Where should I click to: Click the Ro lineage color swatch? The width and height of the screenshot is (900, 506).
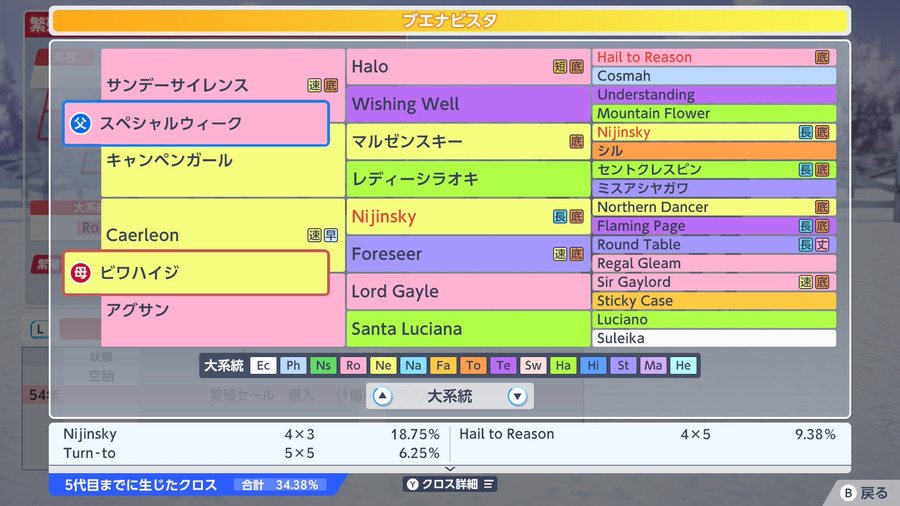point(353,365)
